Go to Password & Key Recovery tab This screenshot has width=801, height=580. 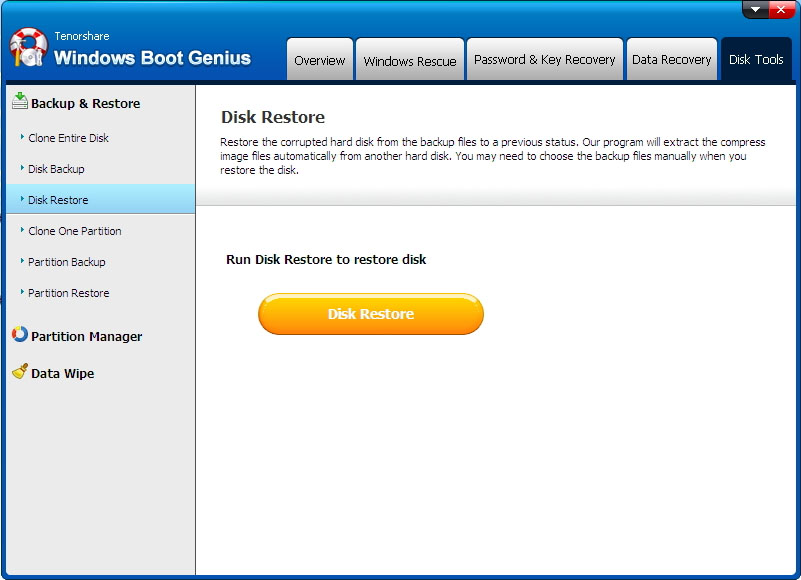tap(544, 60)
